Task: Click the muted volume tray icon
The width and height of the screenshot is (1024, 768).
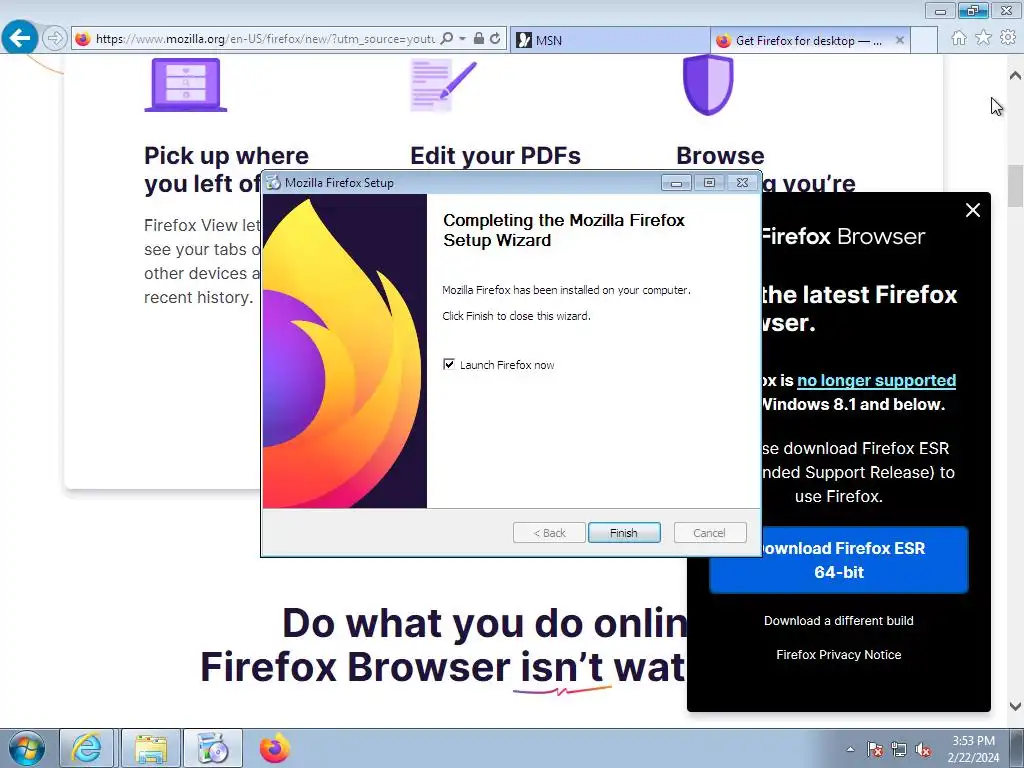Action: (923, 749)
